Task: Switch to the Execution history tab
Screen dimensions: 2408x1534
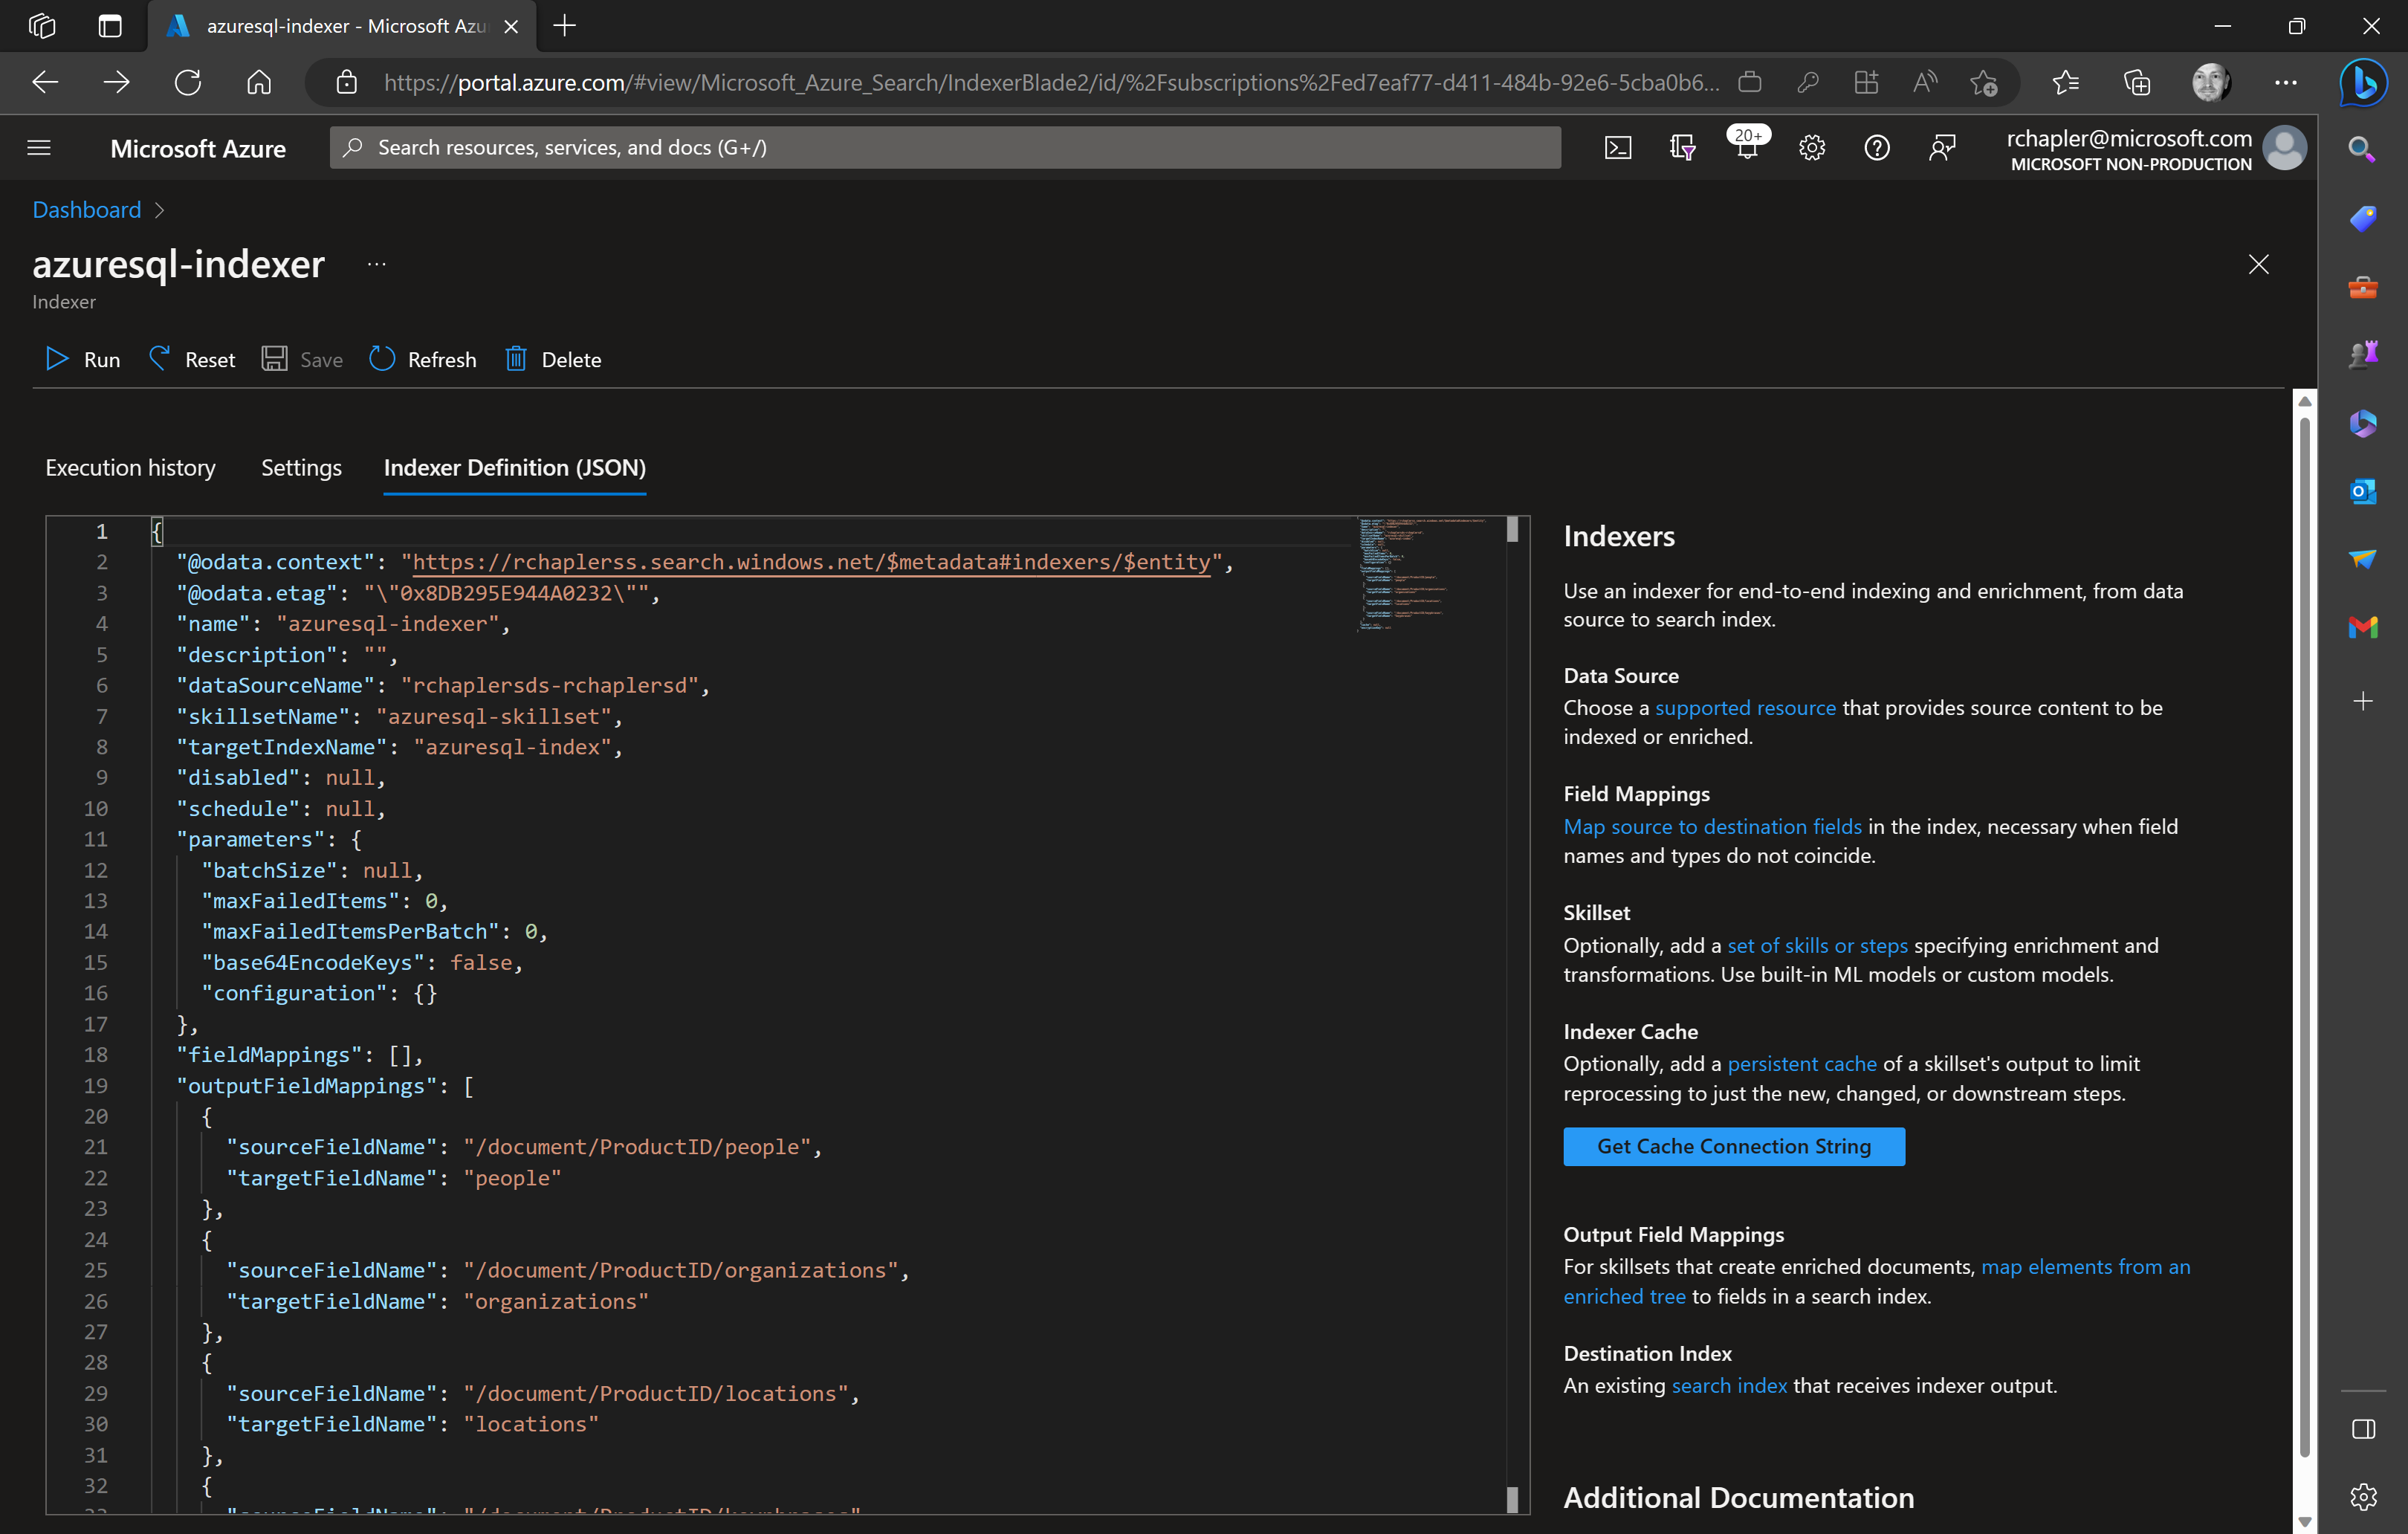Action: [x=130, y=467]
